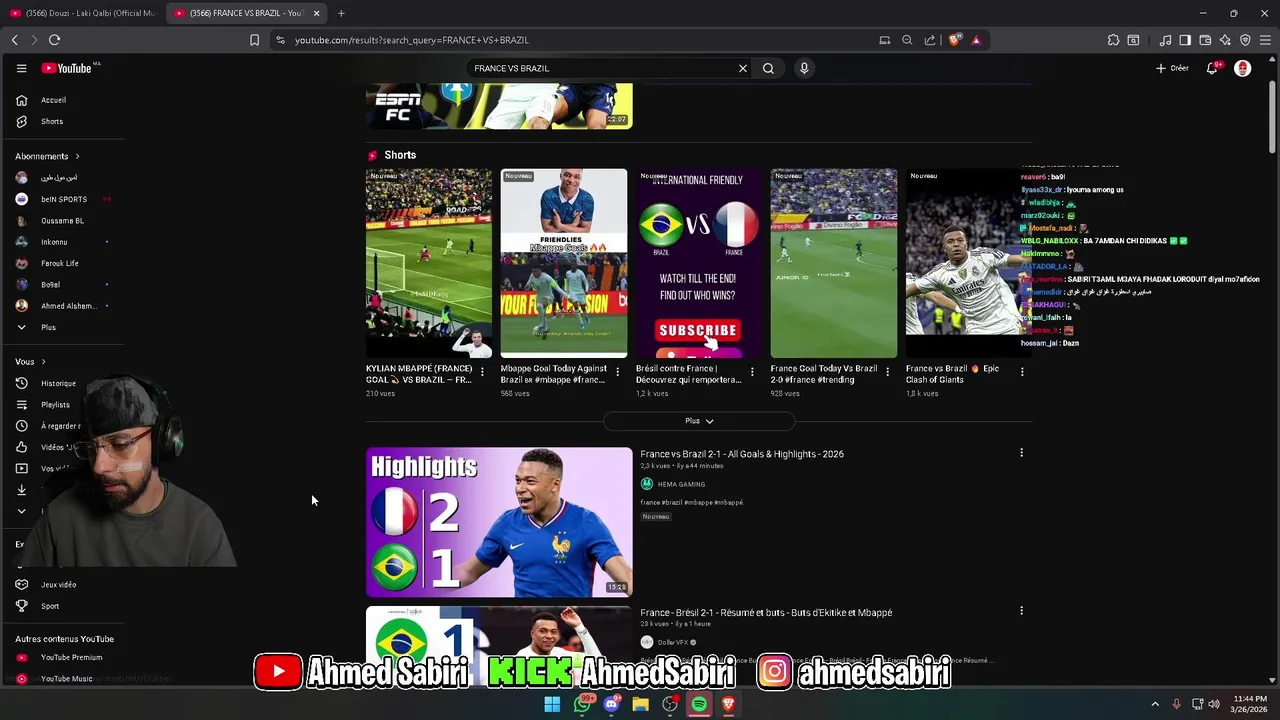Clear the search box with X
The height and width of the screenshot is (720, 1280).
pyautogui.click(x=743, y=68)
